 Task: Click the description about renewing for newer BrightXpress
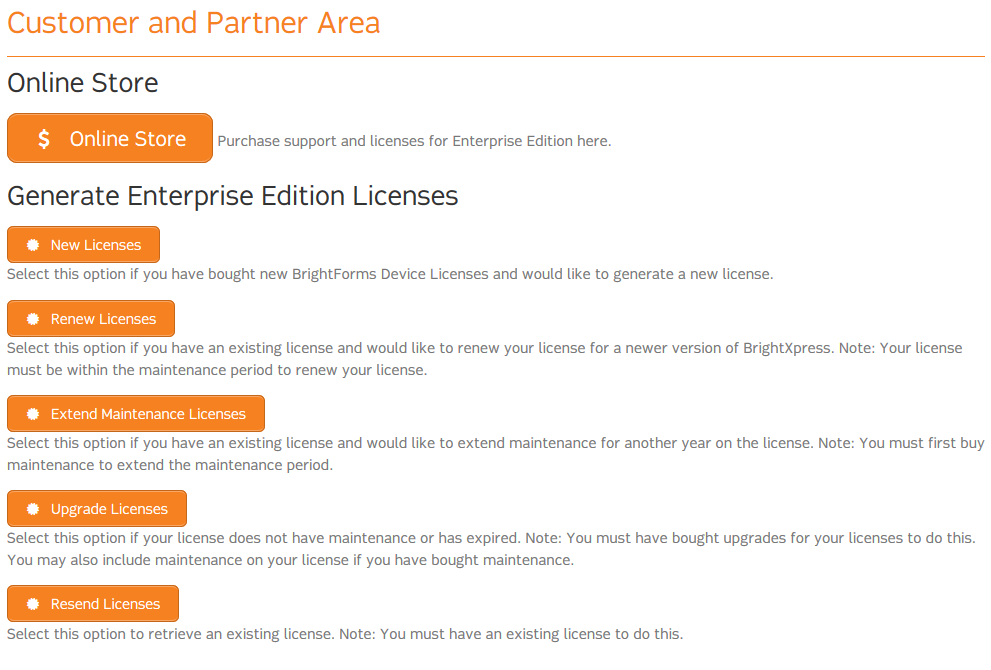[x=484, y=349]
